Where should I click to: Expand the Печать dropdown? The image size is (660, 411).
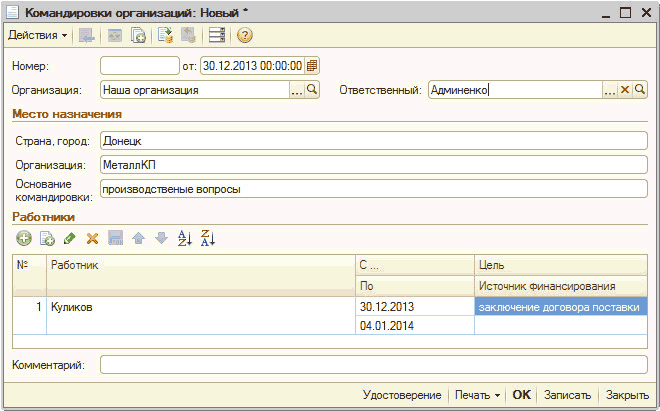(x=478, y=395)
